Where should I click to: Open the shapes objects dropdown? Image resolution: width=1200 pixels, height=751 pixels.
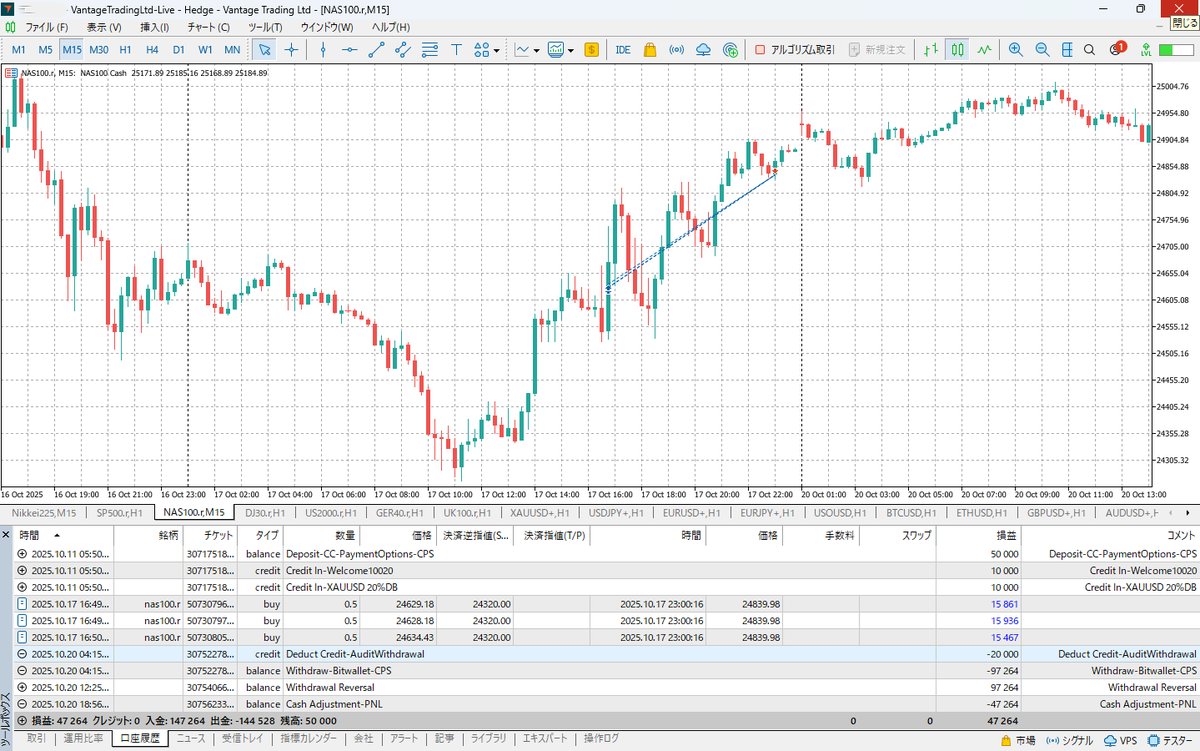[x=487, y=49]
